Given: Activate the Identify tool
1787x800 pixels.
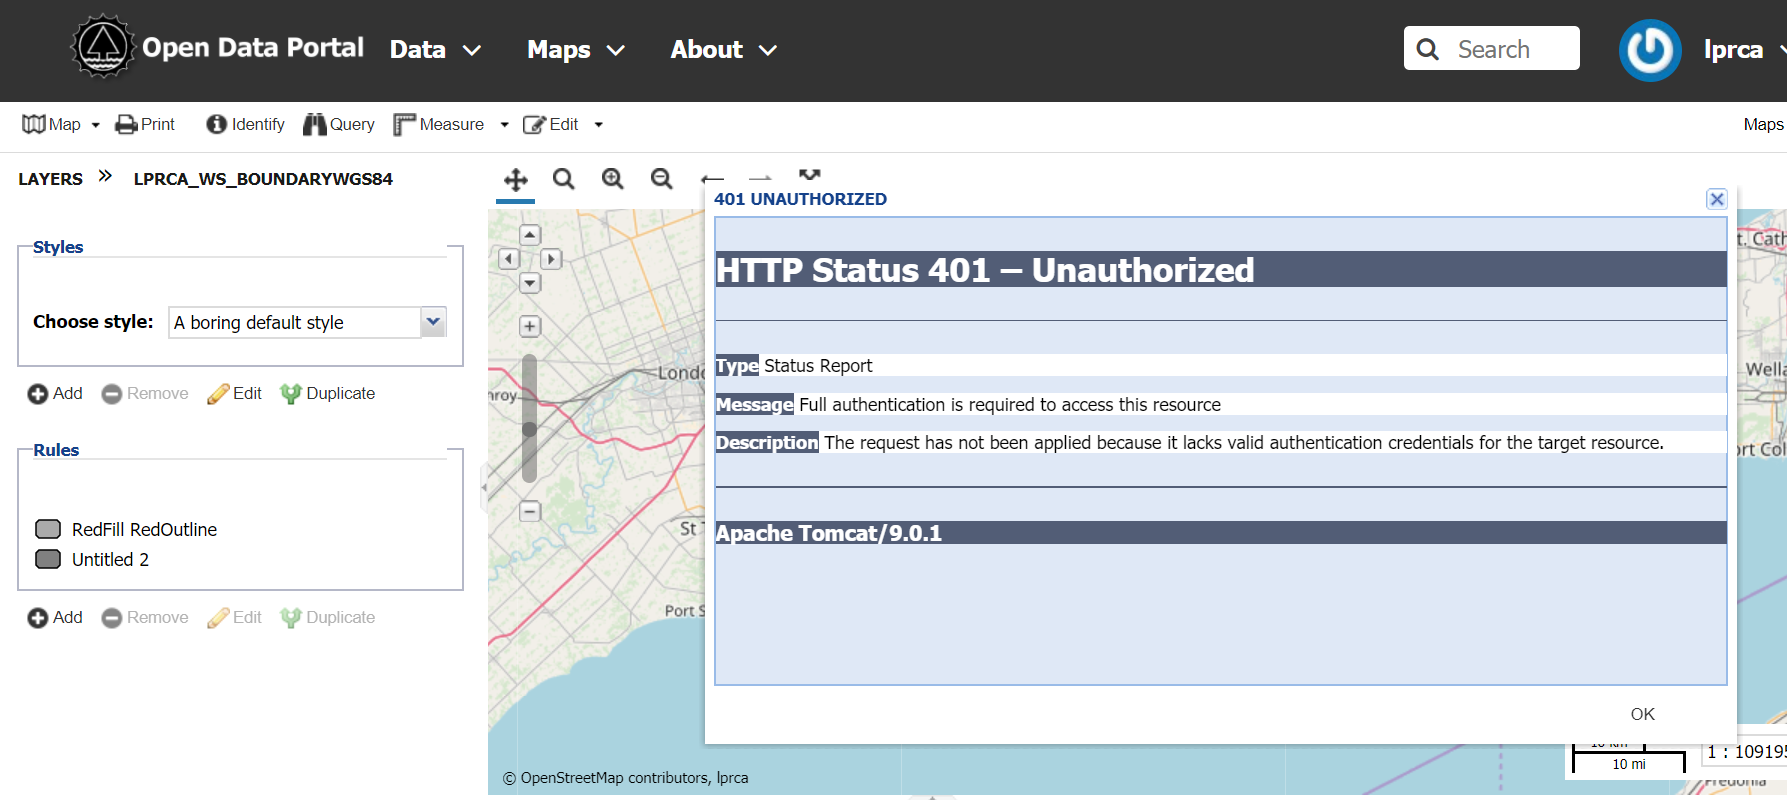Looking at the screenshot, I should point(246,124).
